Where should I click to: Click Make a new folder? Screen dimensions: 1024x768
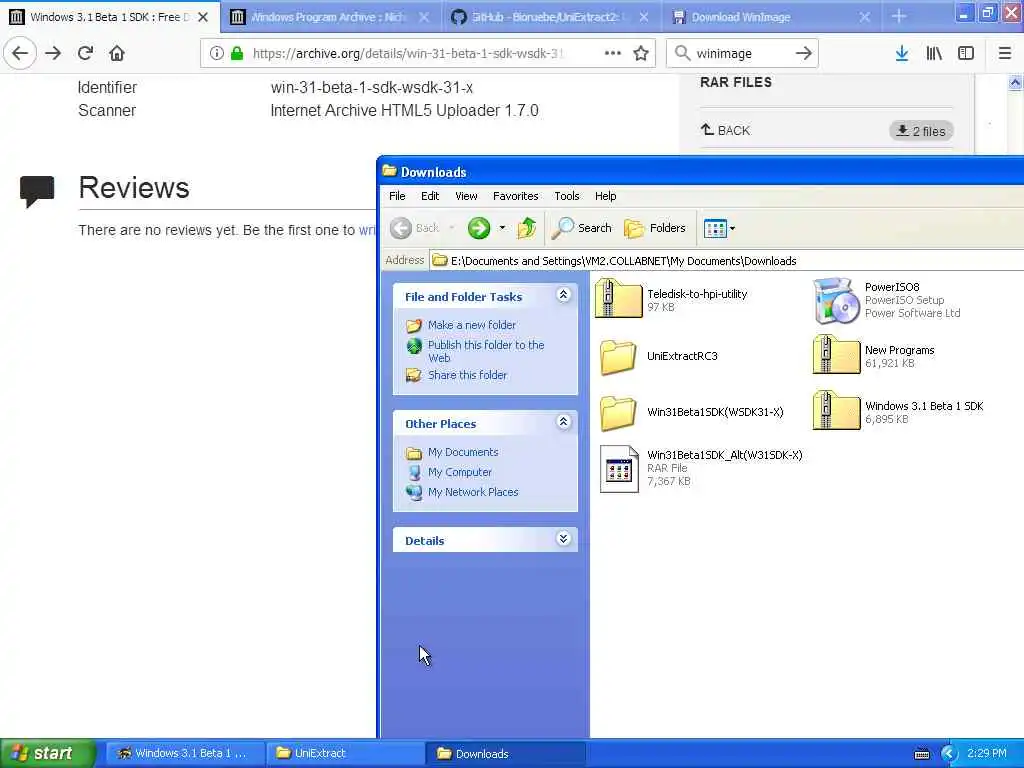click(472, 325)
